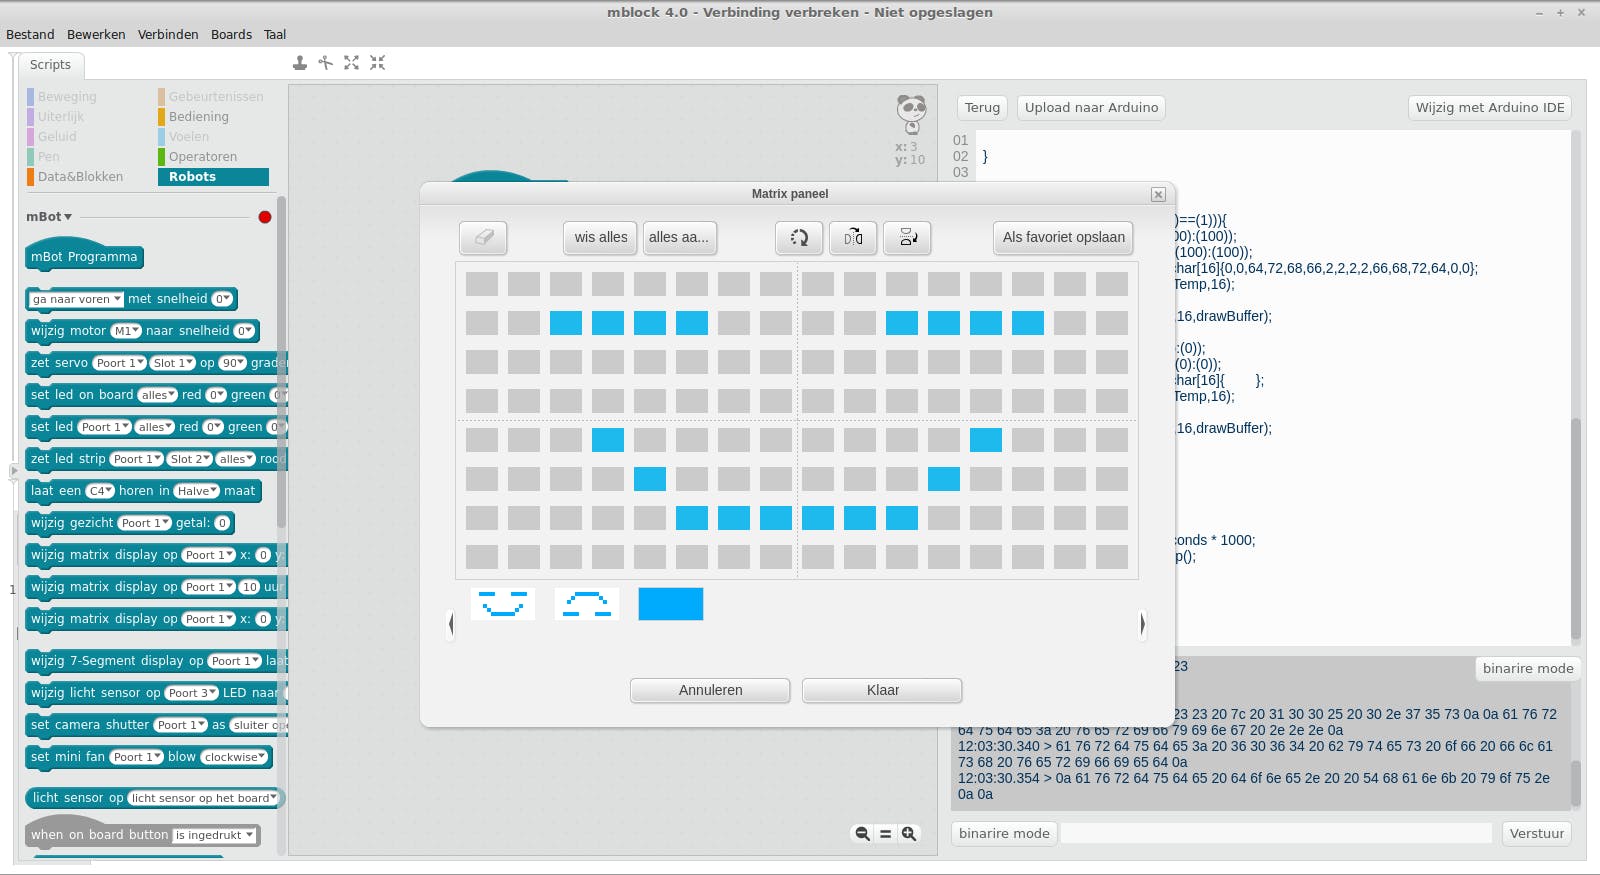
Task: Open the Poort 3 light sensor dropdown
Action: [x=191, y=693]
